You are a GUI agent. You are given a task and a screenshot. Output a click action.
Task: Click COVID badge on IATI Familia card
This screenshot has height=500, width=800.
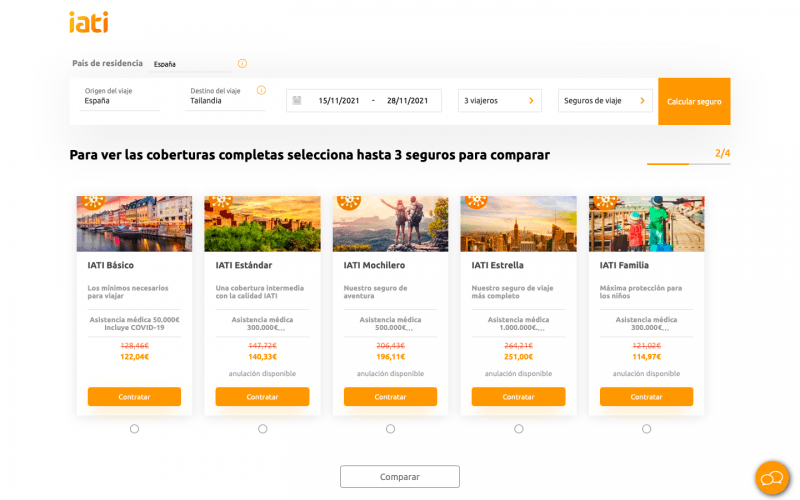pos(605,203)
